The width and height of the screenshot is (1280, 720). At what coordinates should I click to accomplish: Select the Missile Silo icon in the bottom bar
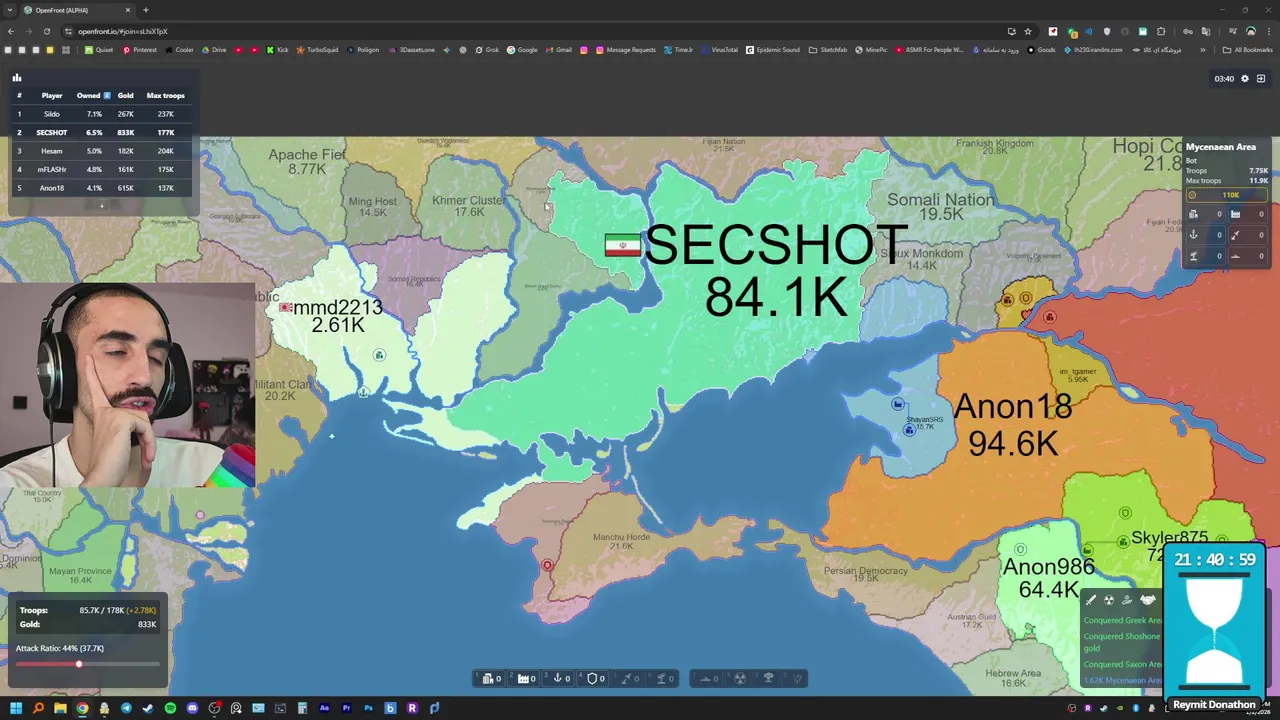[x=626, y=678]
